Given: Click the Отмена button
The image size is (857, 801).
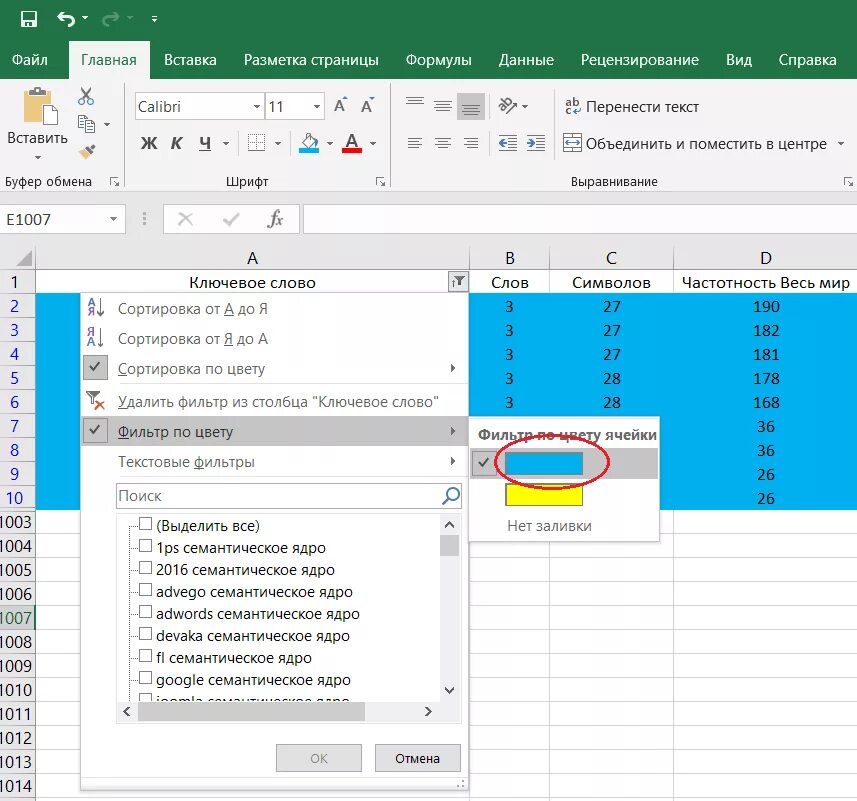Looking at the screenshot, I should coord(418,758).
